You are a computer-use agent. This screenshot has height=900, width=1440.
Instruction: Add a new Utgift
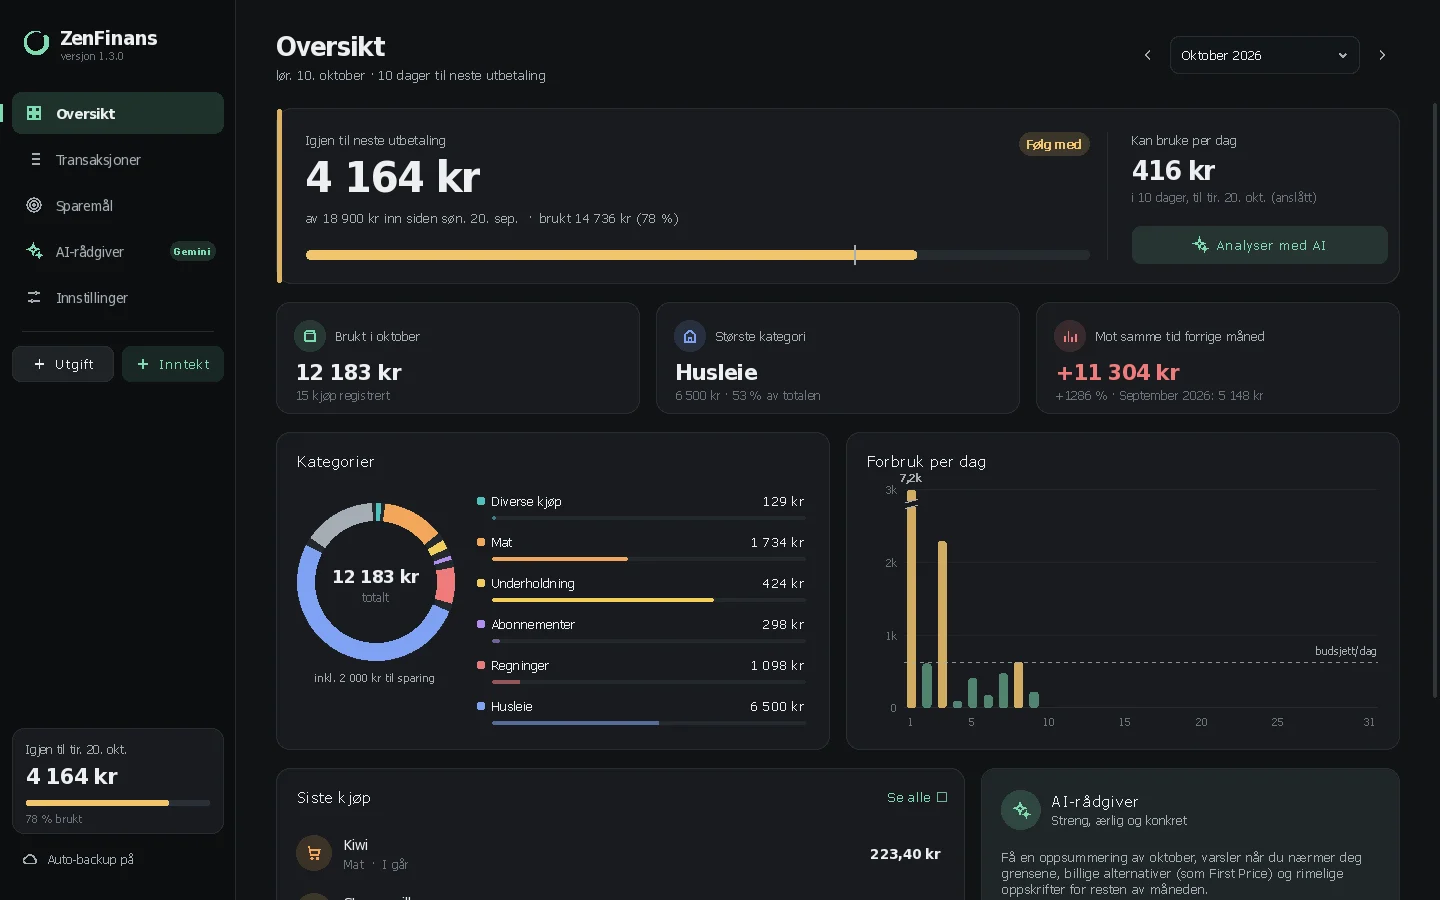[63, 364]
